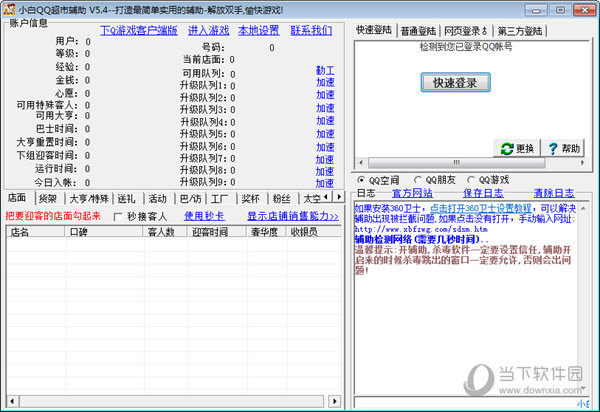The image size is (600, 412).
Task: Enable the 秒接客人 checkbox
Action: point(118,217)
